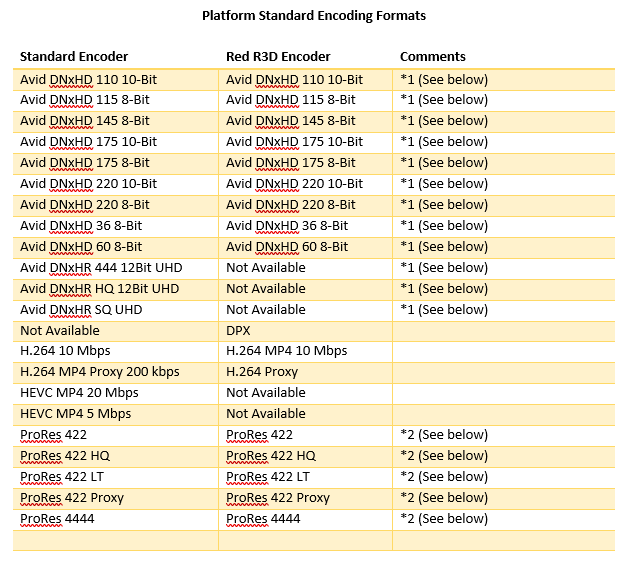624x567 pixels.
Task: Click the comment in DNxHD 175 8-Bit row
Action: tap(444, 163)
